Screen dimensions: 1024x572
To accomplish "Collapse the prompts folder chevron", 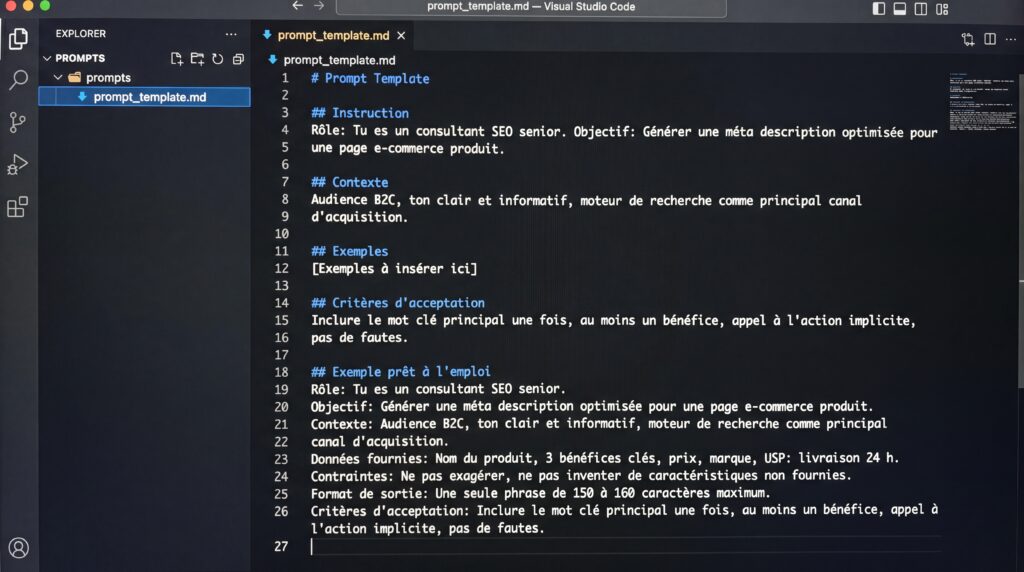I will pos(58,78).
